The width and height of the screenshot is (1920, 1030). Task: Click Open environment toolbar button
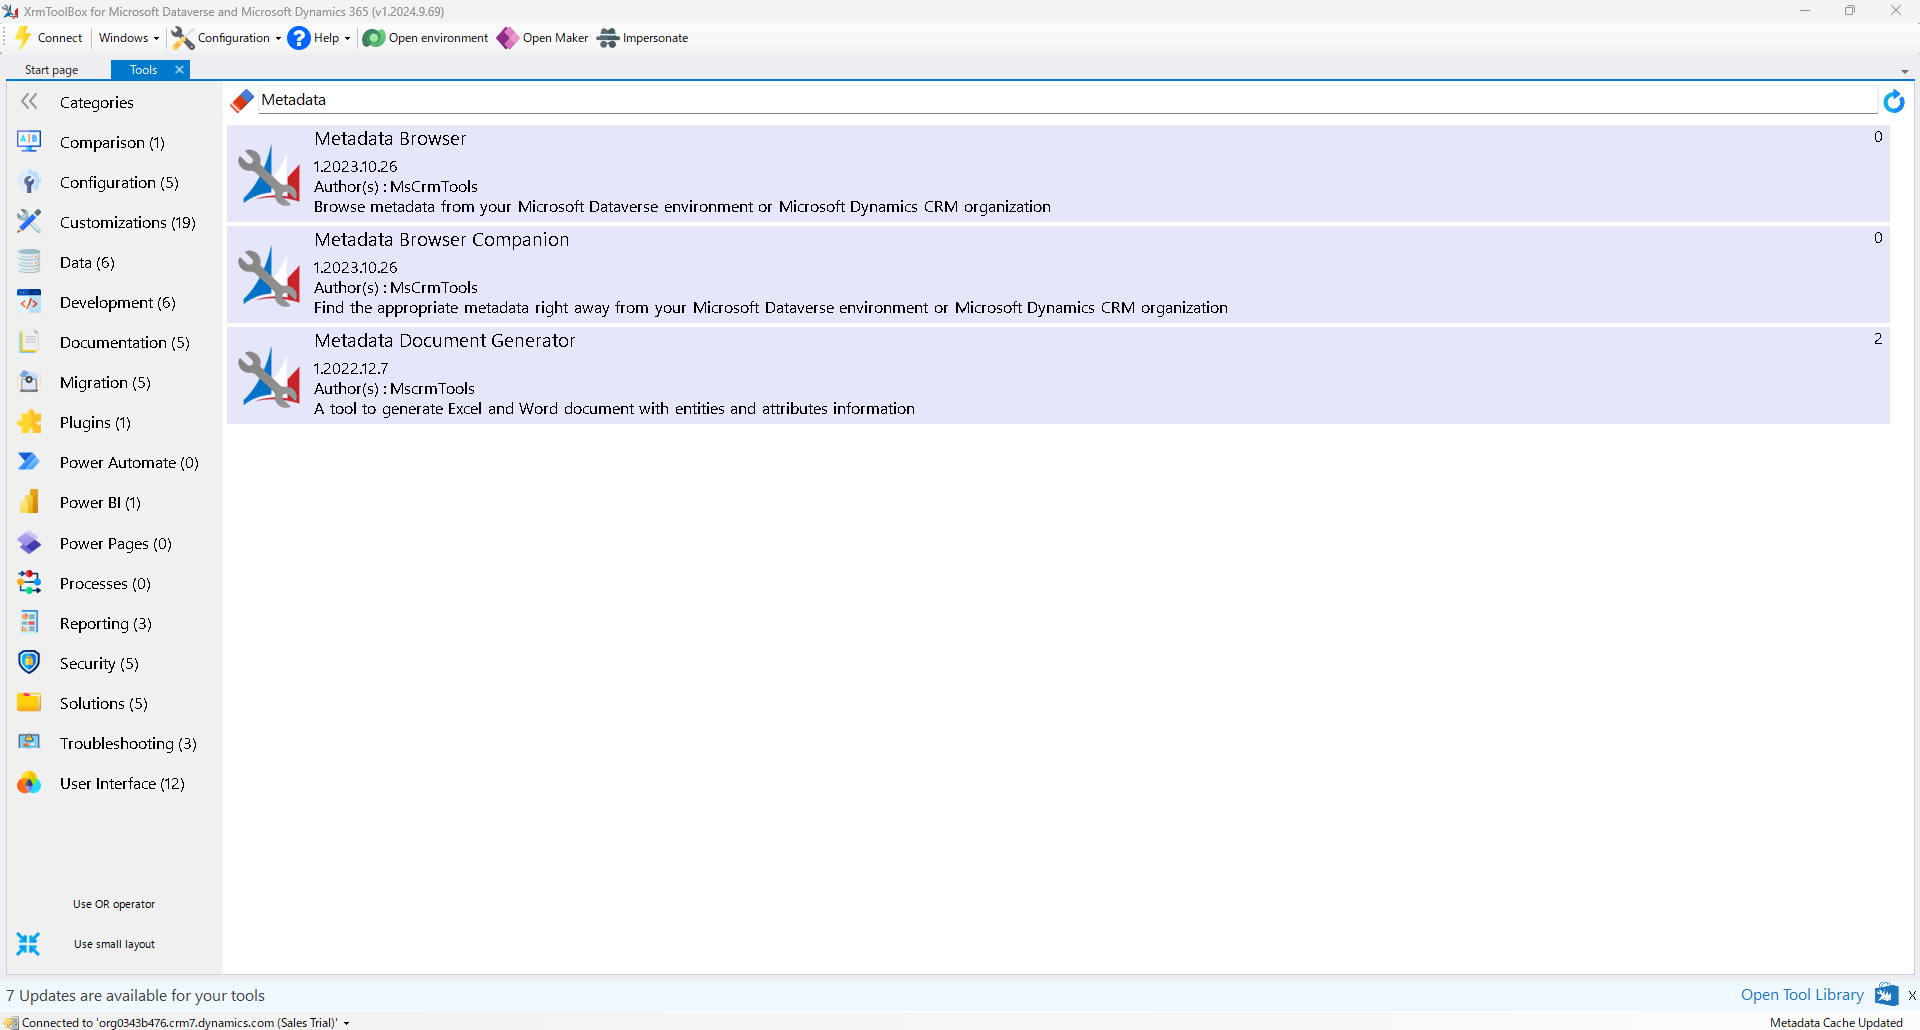[426, 38]
